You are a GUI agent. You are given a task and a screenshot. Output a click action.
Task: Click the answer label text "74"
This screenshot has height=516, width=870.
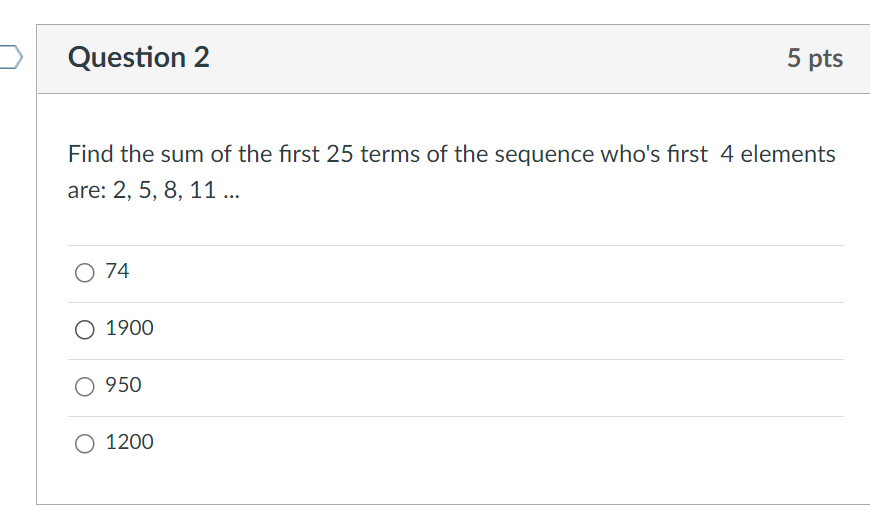[x=117, y=271]
